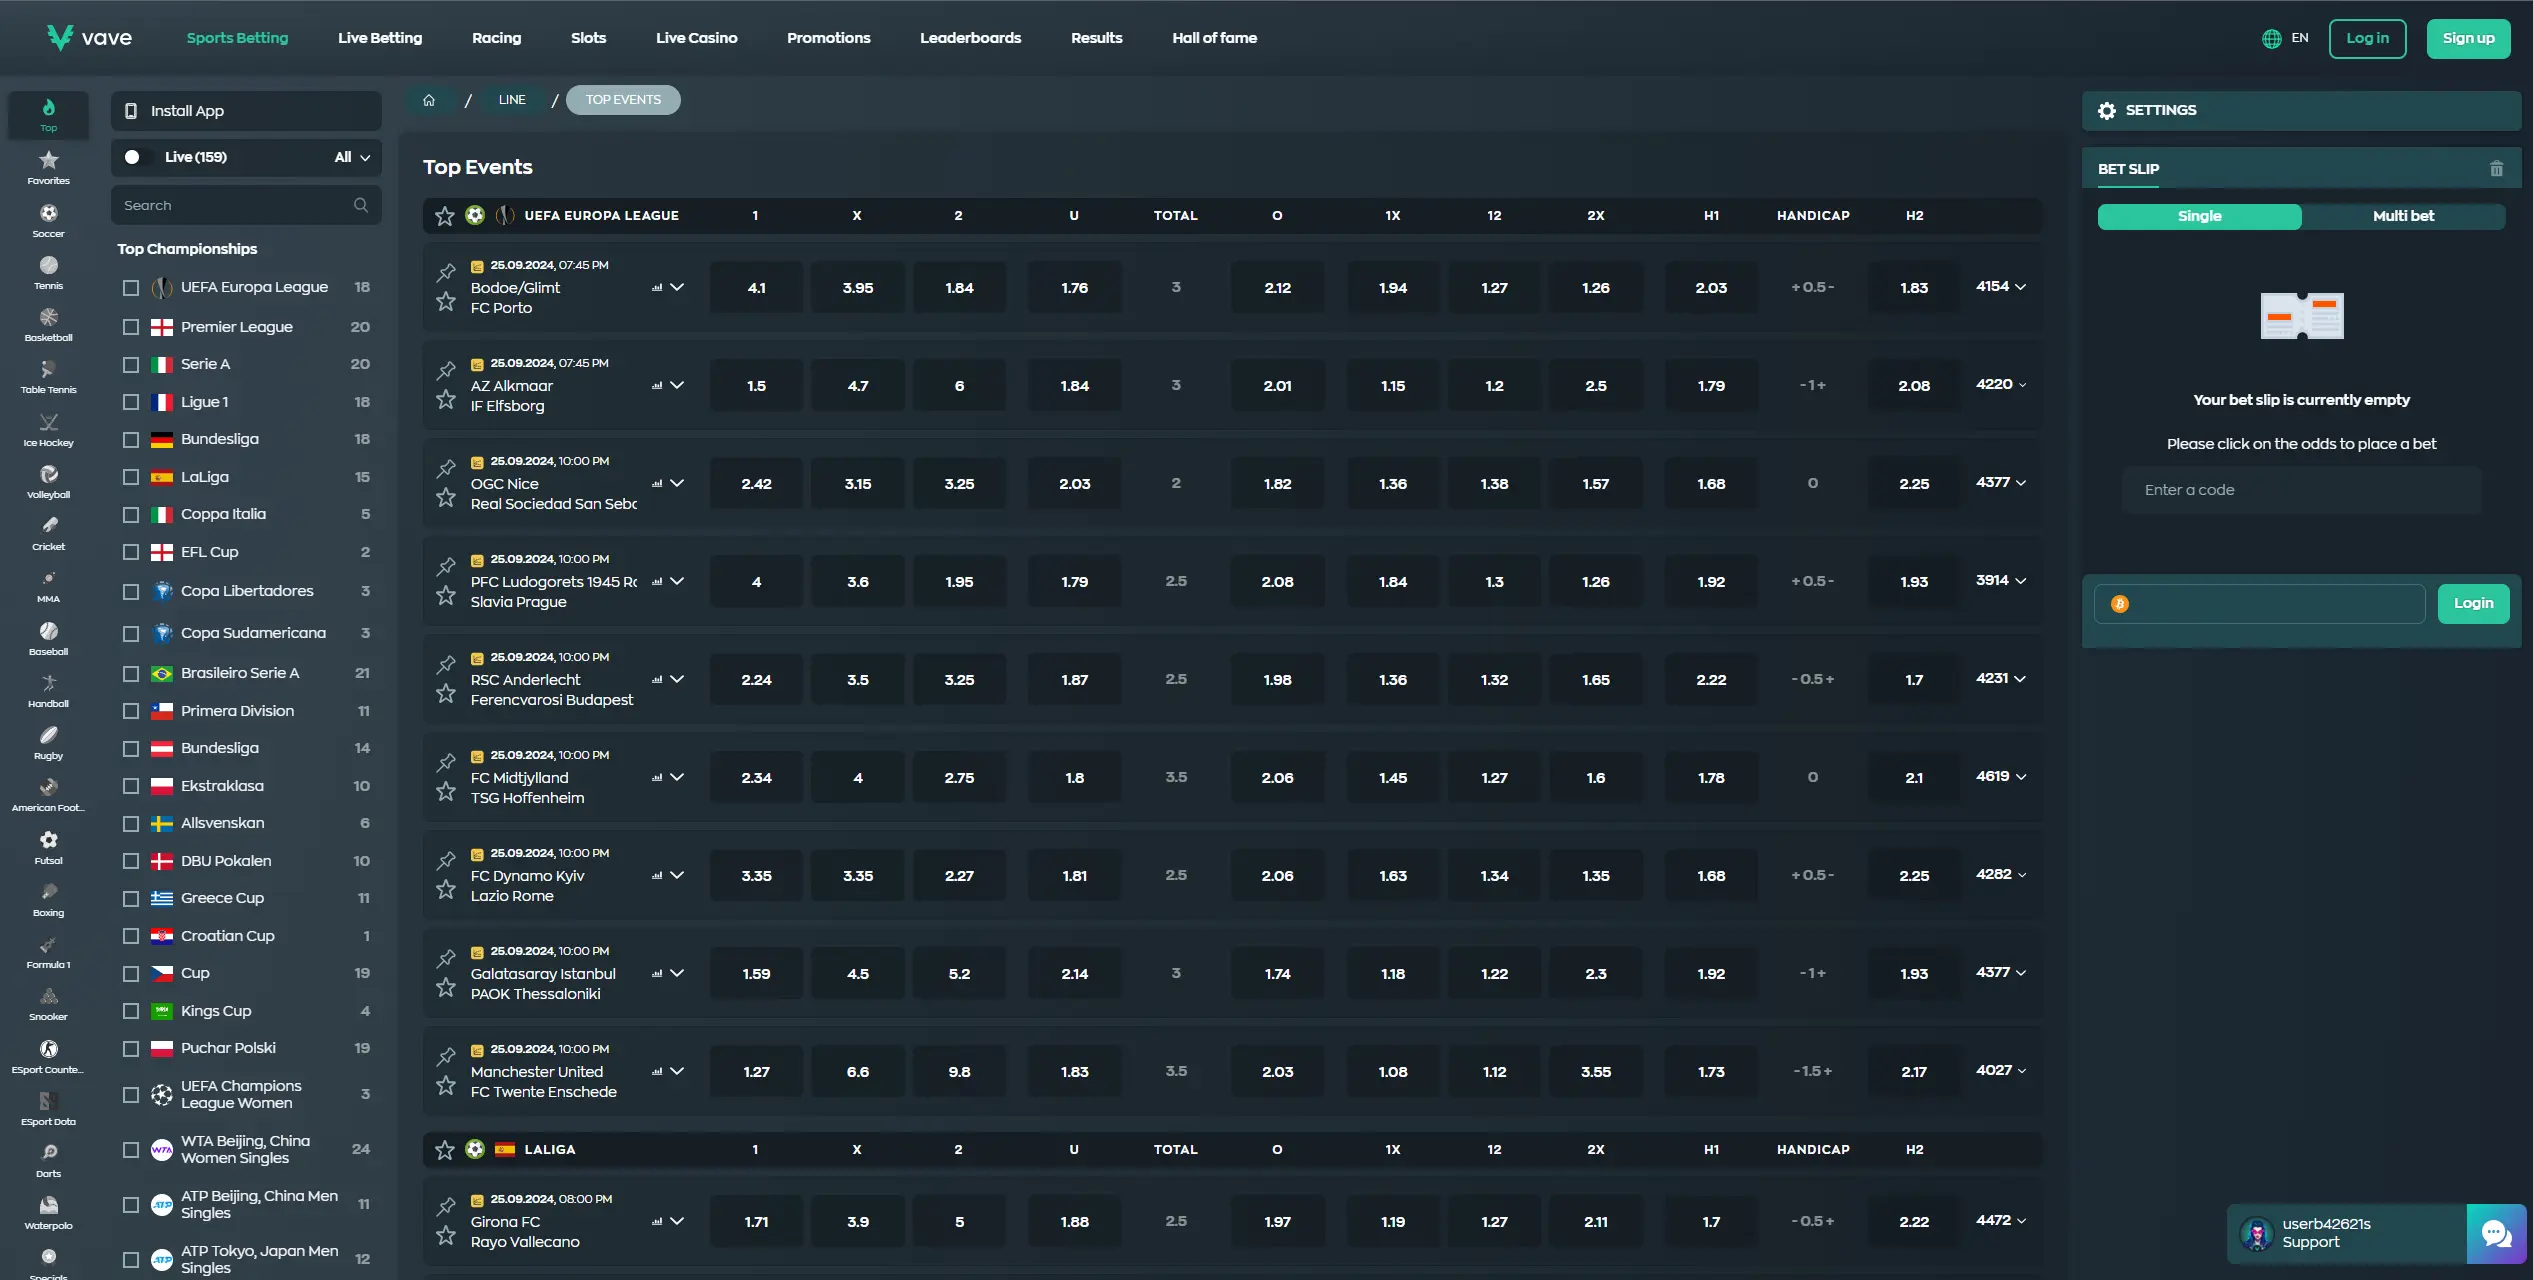This screenshot has width=2533, height=1280.
Task: Click the Install App button
Action: (x=246, y=111)
